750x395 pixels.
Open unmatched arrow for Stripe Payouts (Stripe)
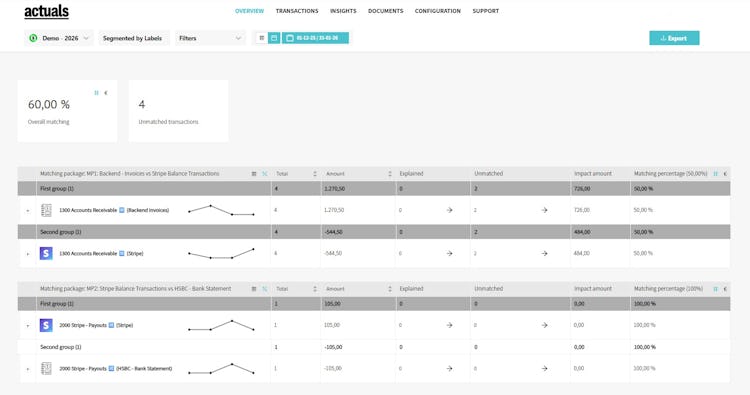(x=544, y=325)
